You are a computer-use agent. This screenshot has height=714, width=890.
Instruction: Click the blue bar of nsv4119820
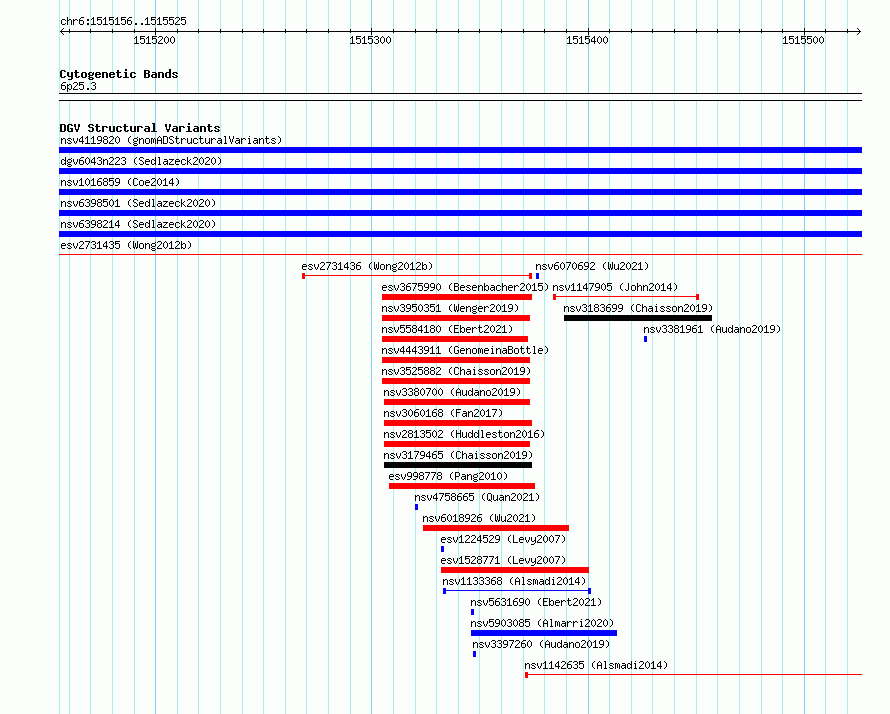coord(460,150)
